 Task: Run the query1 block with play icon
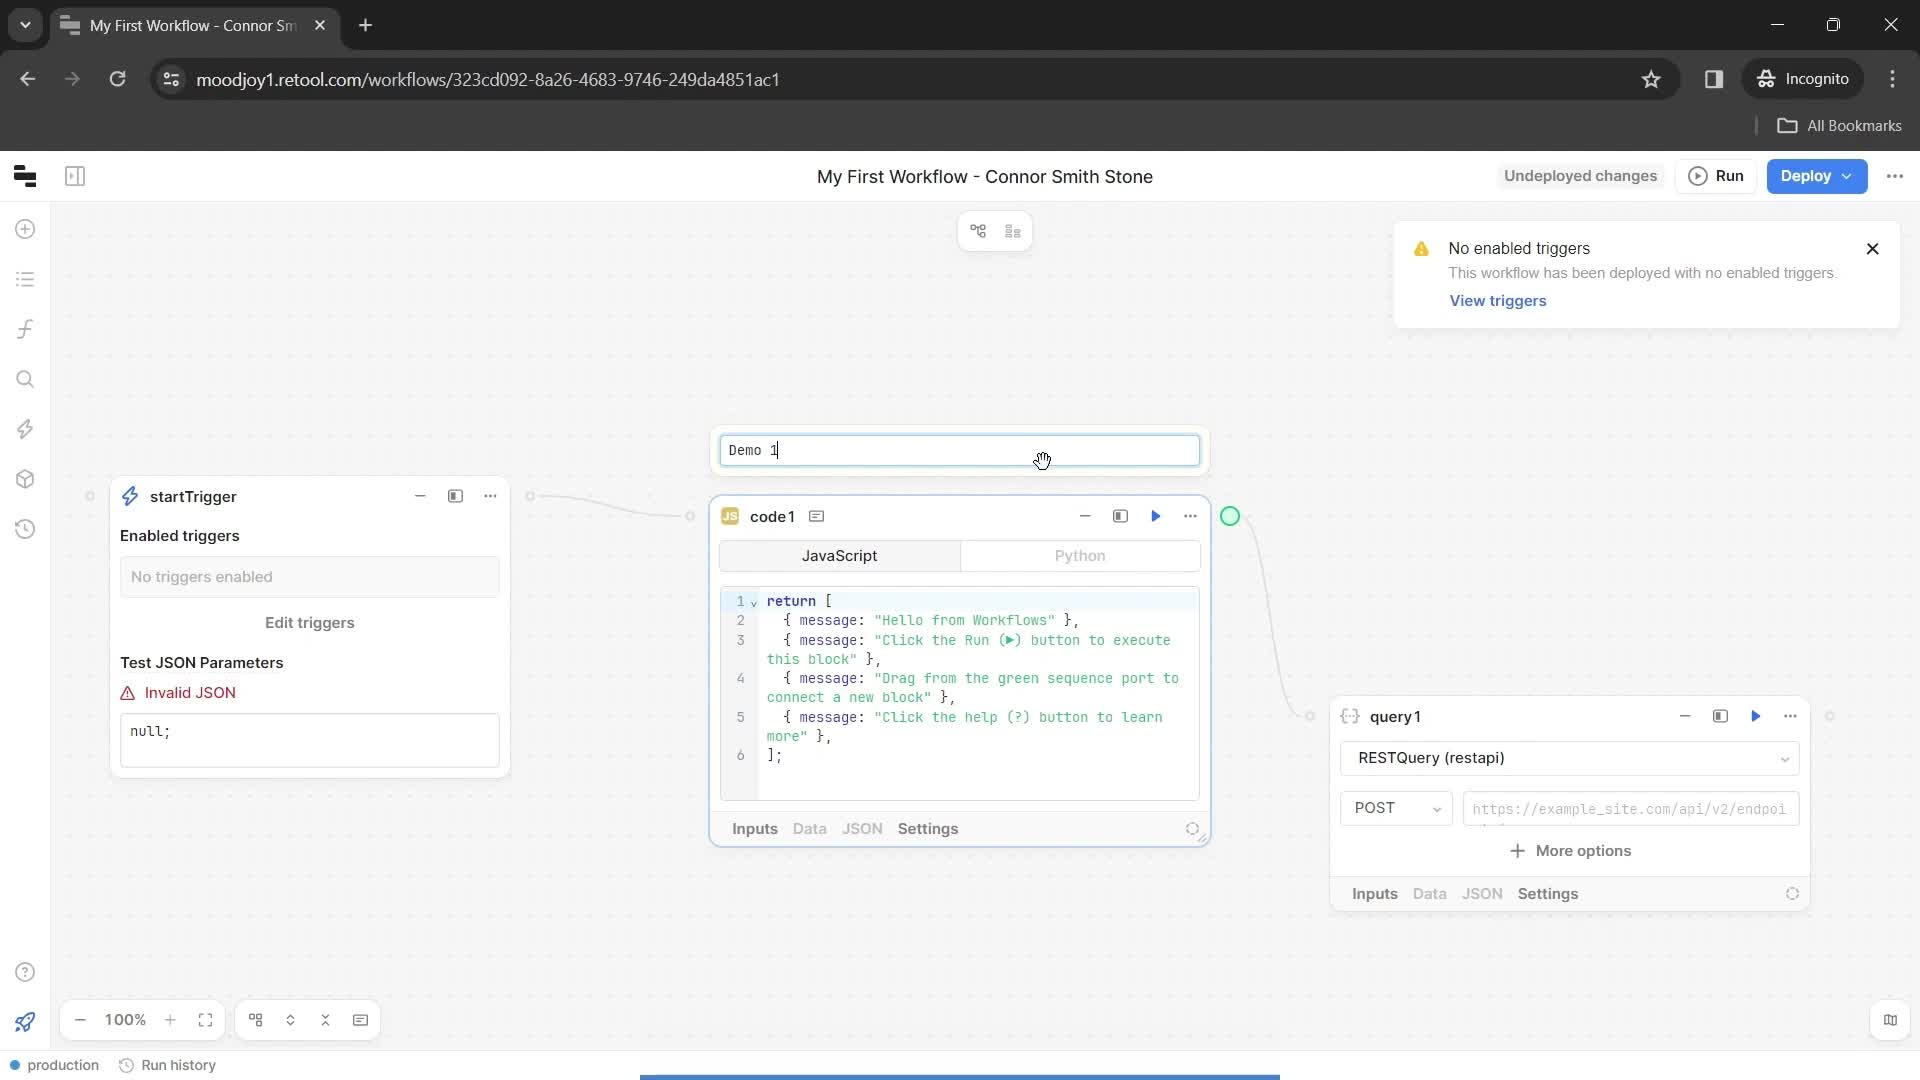coord(1755,716)
